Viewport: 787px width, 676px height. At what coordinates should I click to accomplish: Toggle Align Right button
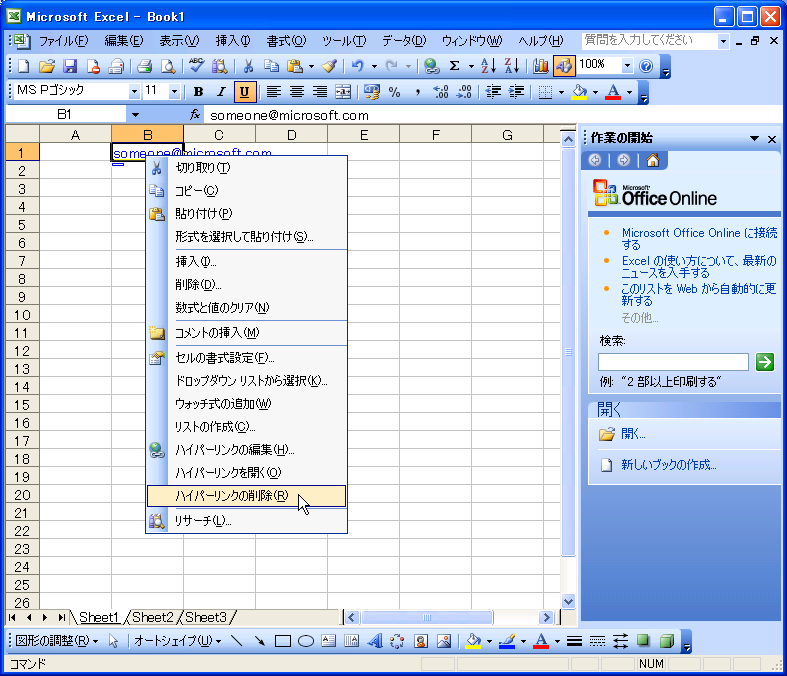click(x=320, y=92)
